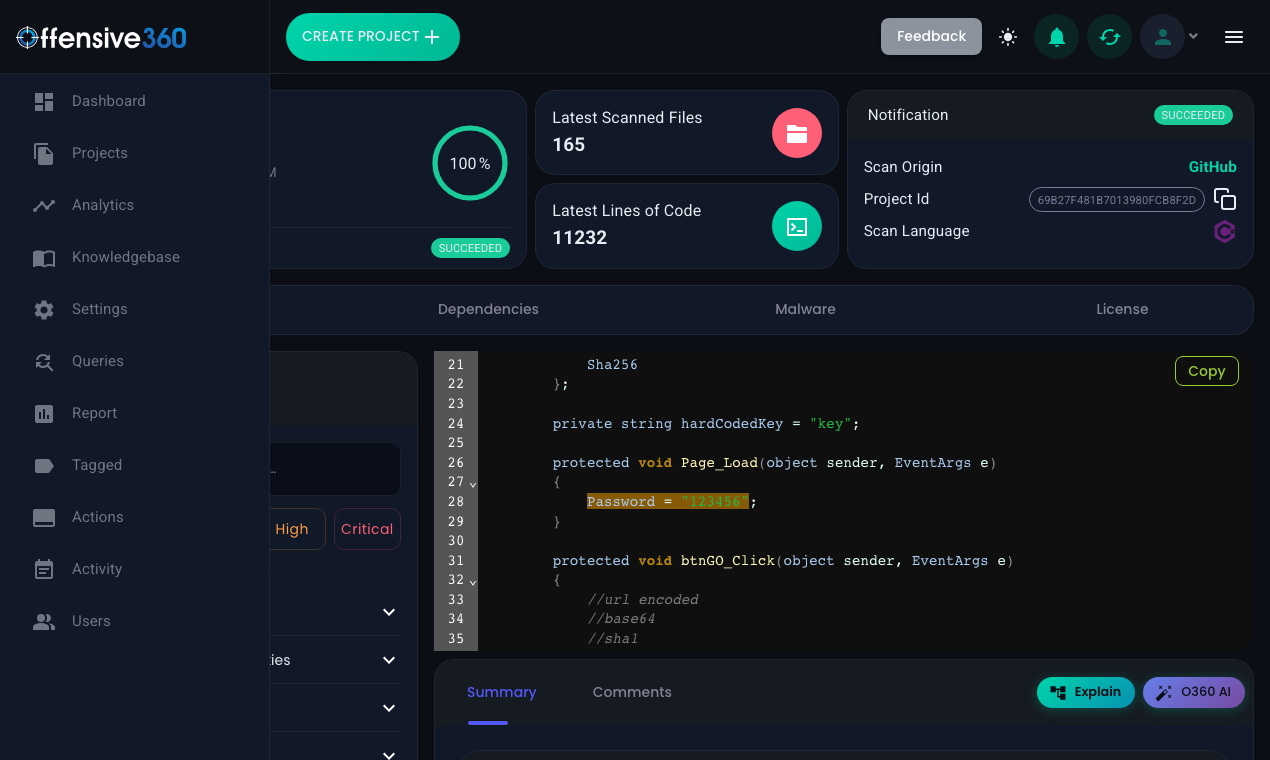1270x760 pixels.
Task: Click the O360 AI button
Action: pos(1194,692)
